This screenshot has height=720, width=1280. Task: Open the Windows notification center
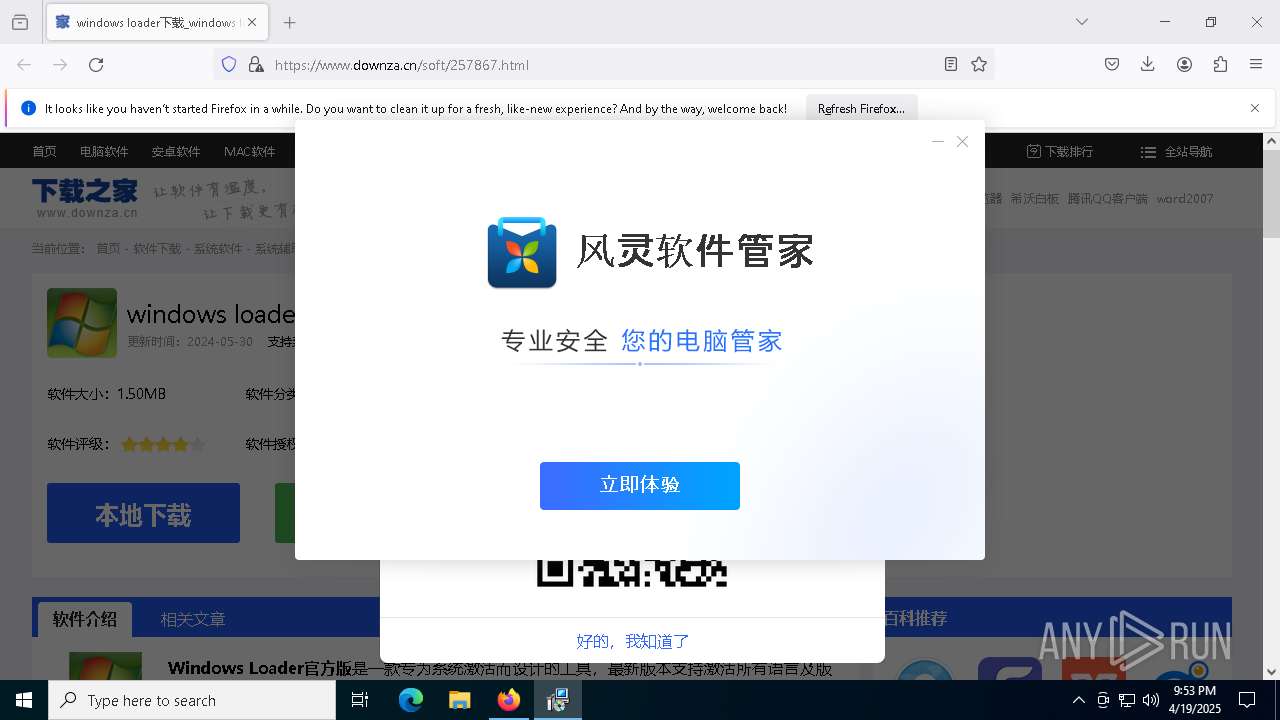pos(1248,700)
